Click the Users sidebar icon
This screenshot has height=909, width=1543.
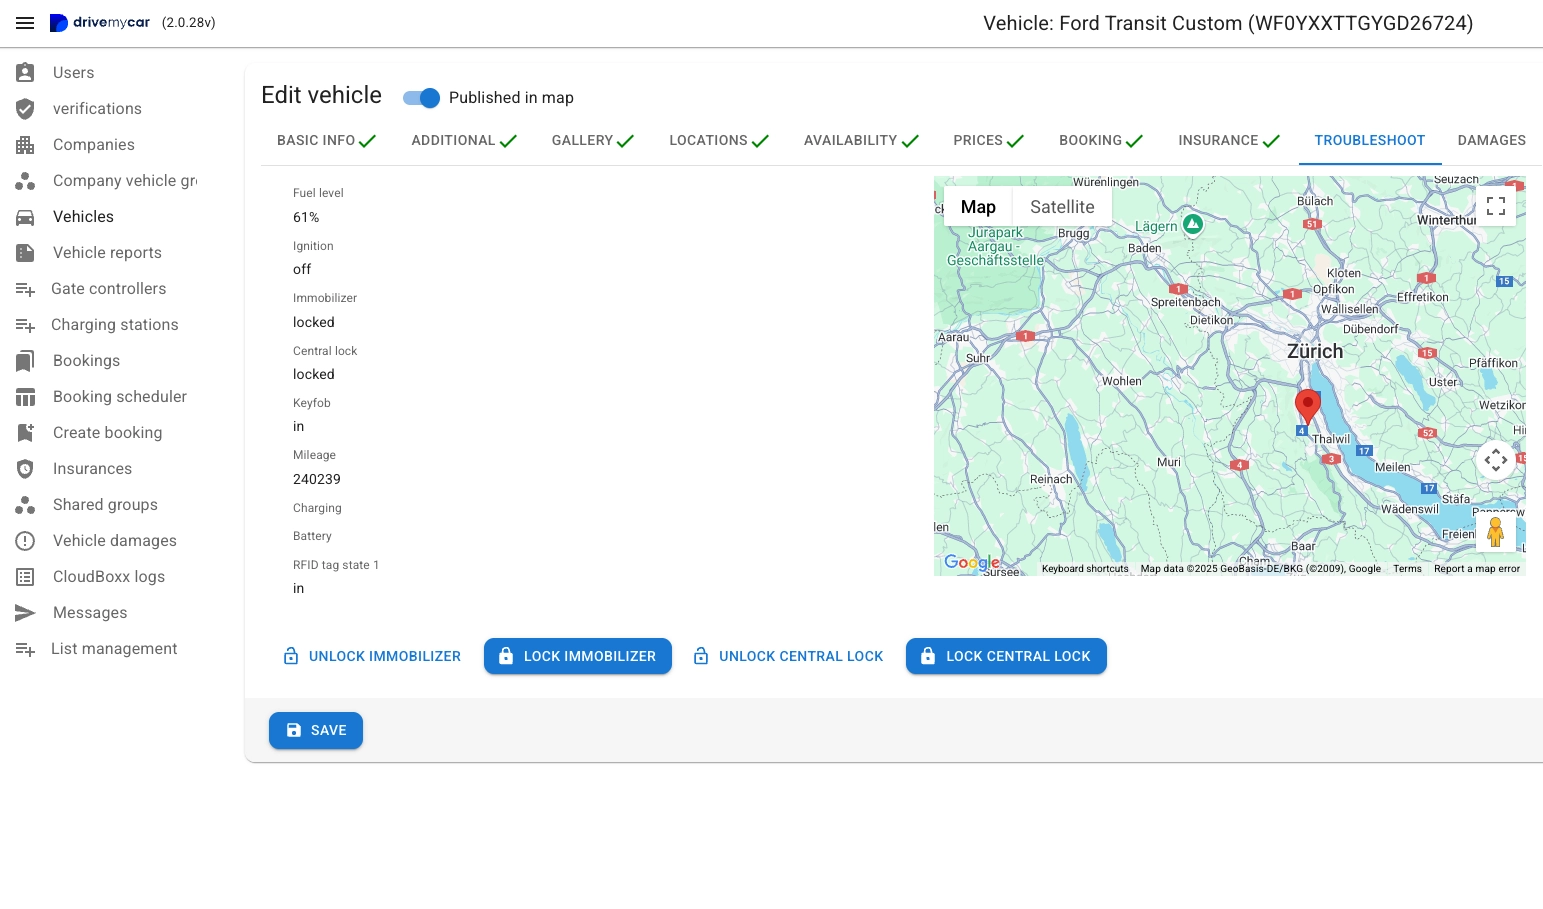click(25, 73)
